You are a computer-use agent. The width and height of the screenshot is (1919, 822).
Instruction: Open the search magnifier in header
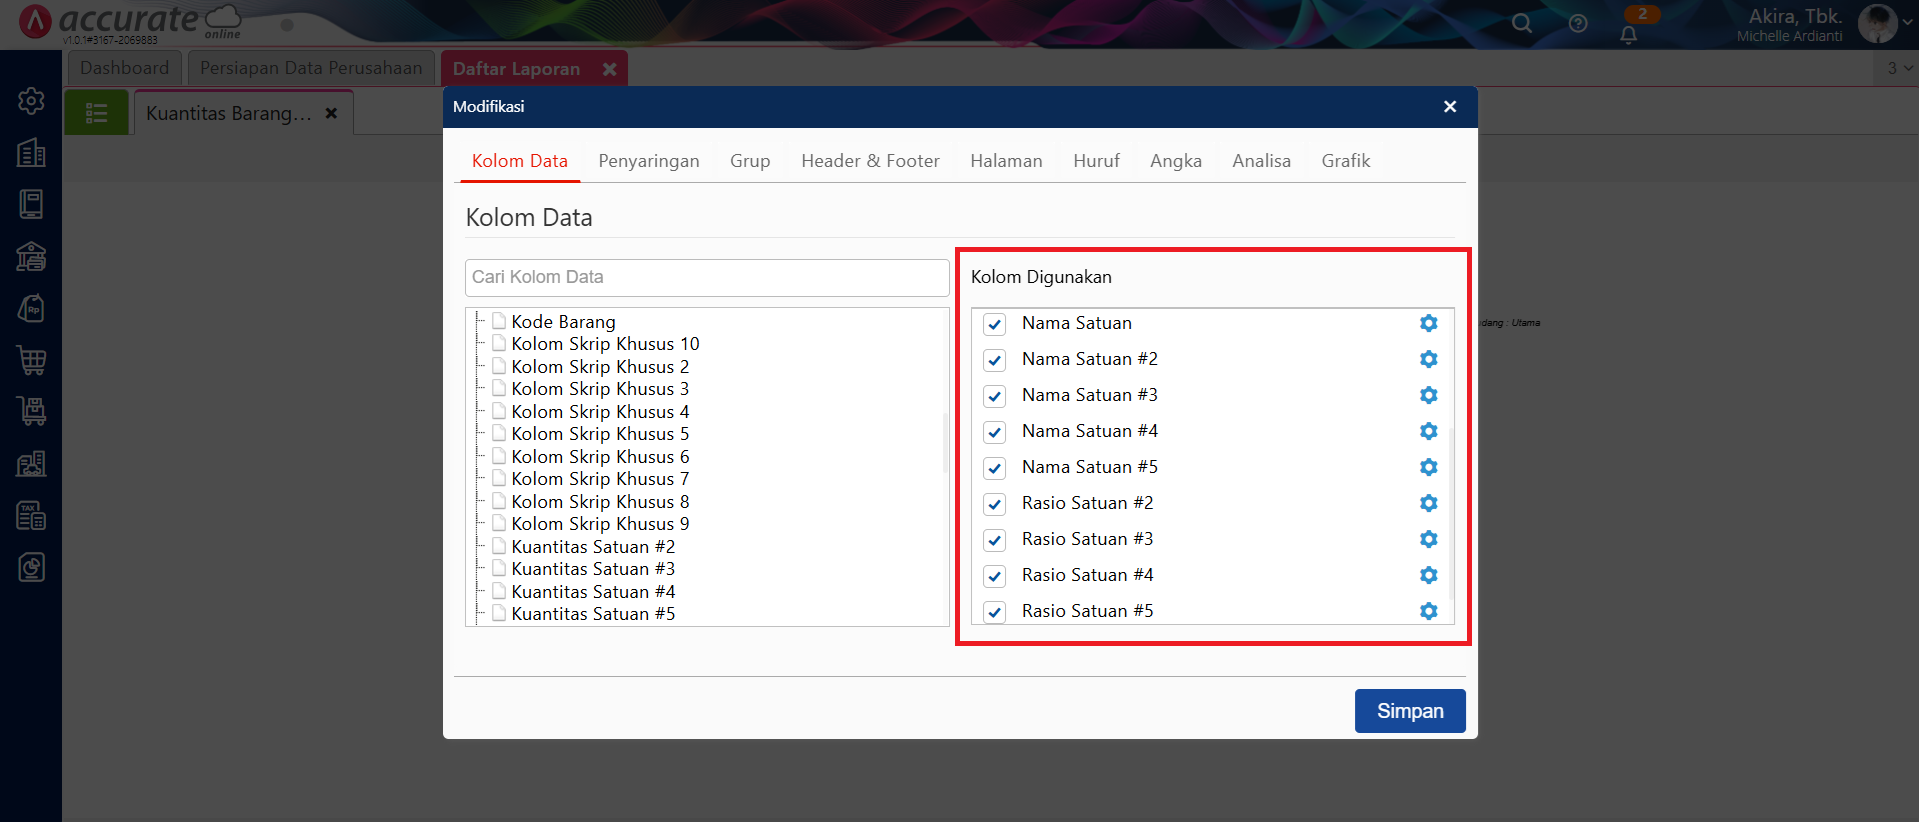[1522, 23]
